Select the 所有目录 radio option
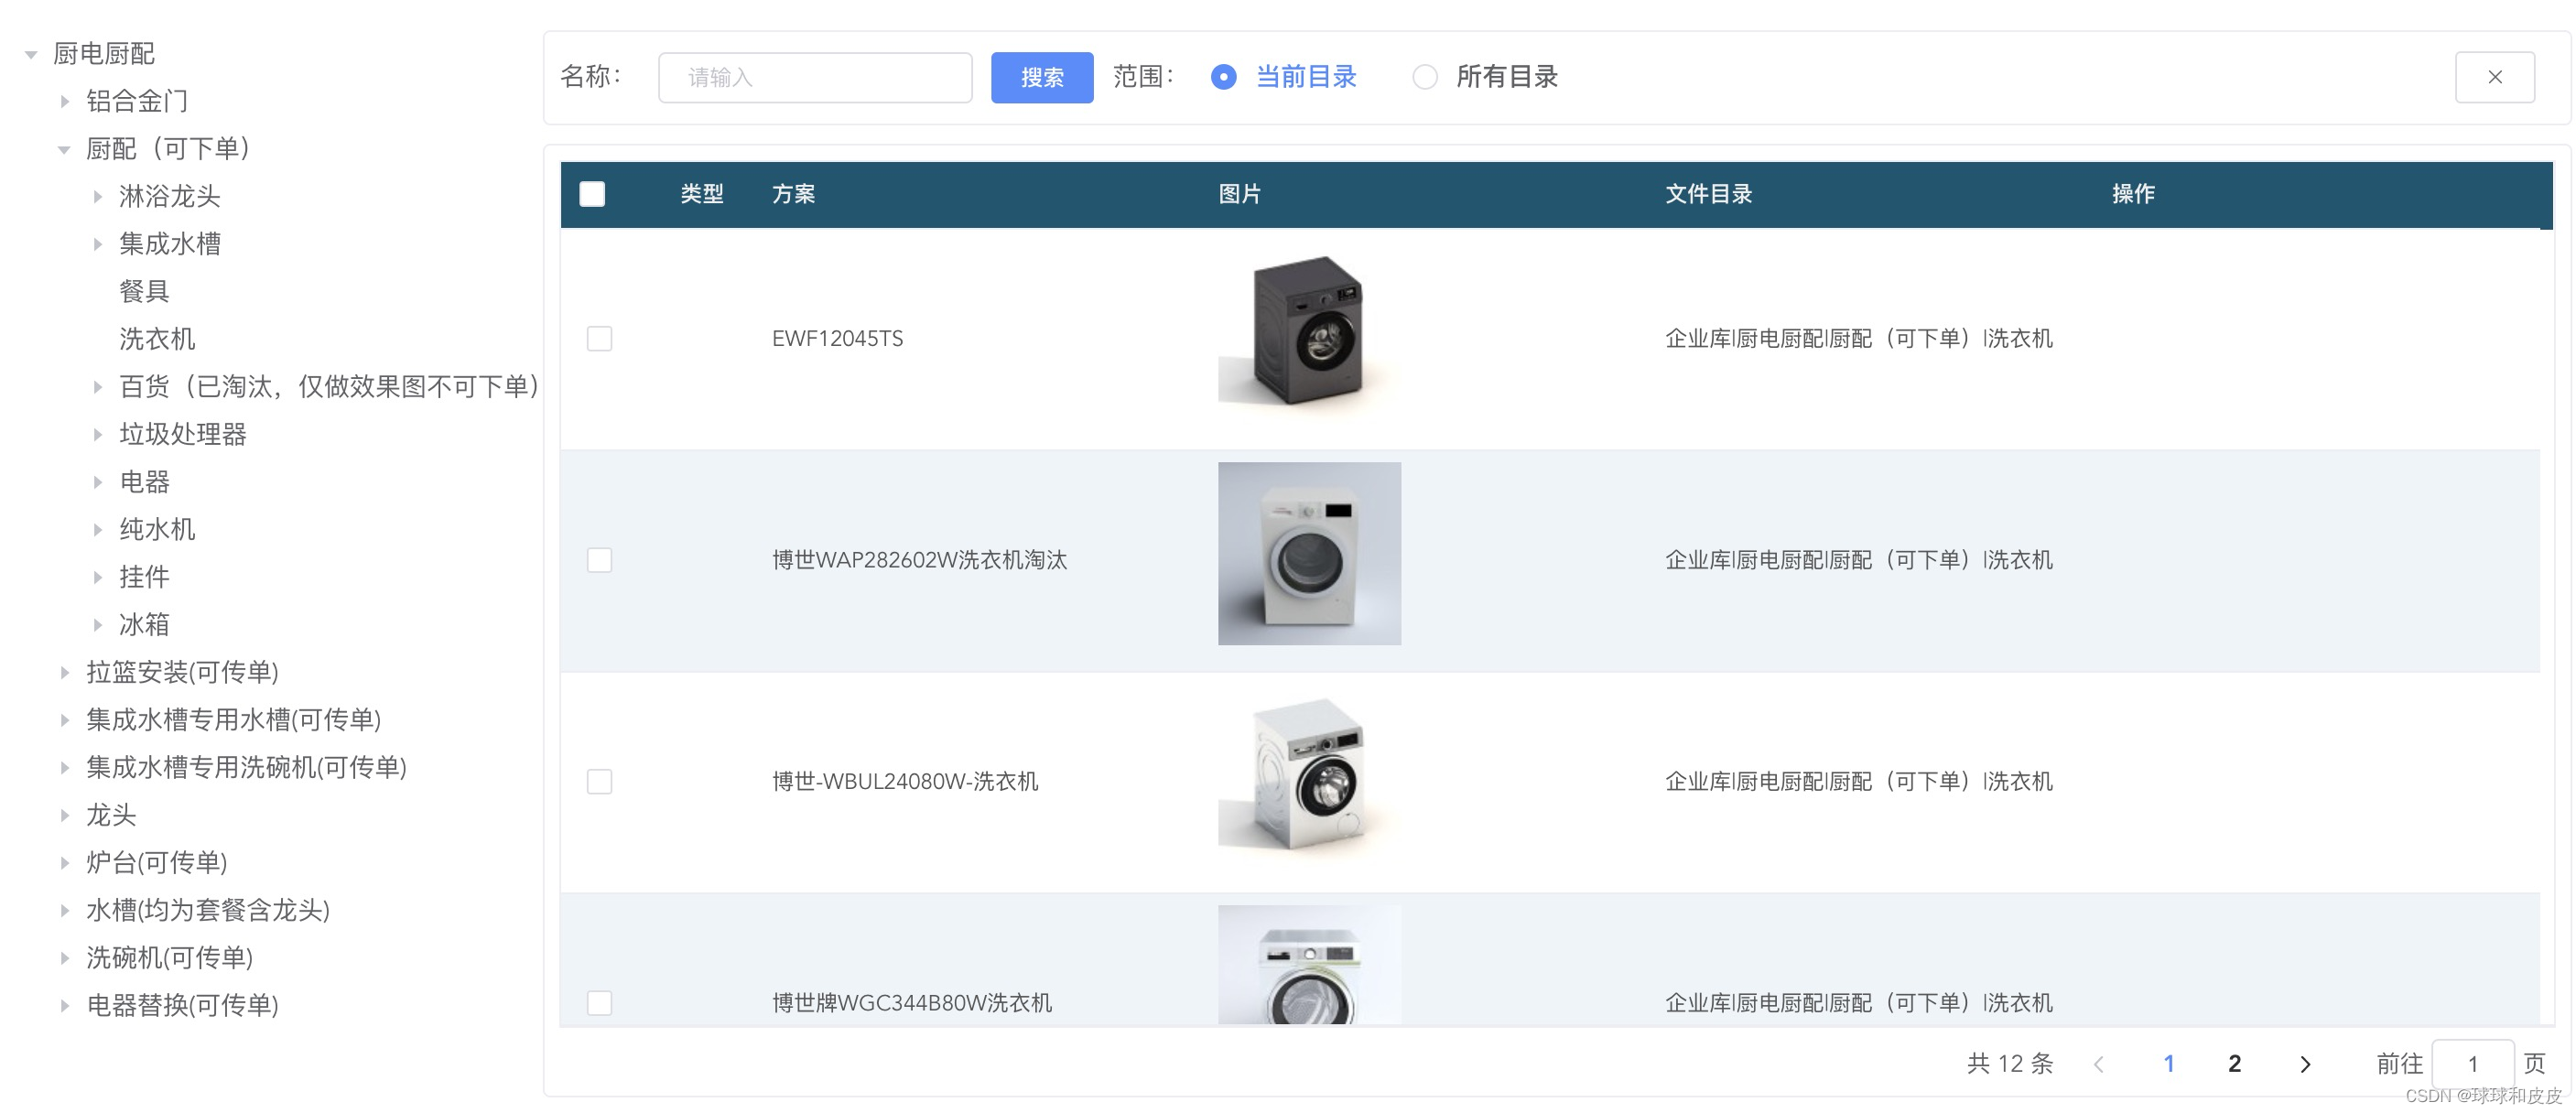2576x1113 pixels. 1424,77
